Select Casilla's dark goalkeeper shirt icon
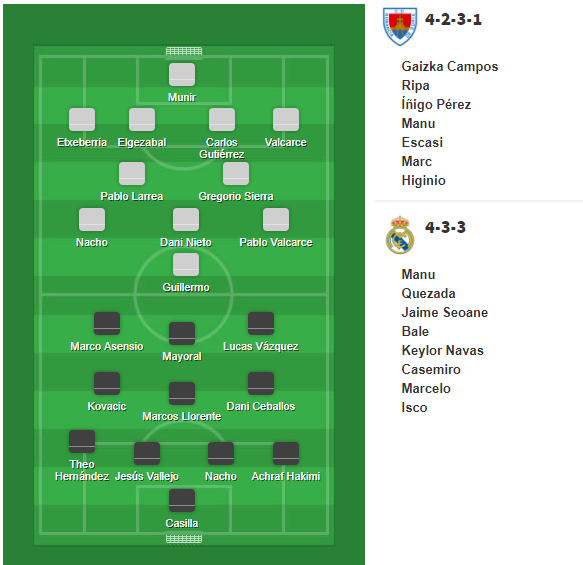The width and height of the screenshot is (583, 565). click(182, 500)
